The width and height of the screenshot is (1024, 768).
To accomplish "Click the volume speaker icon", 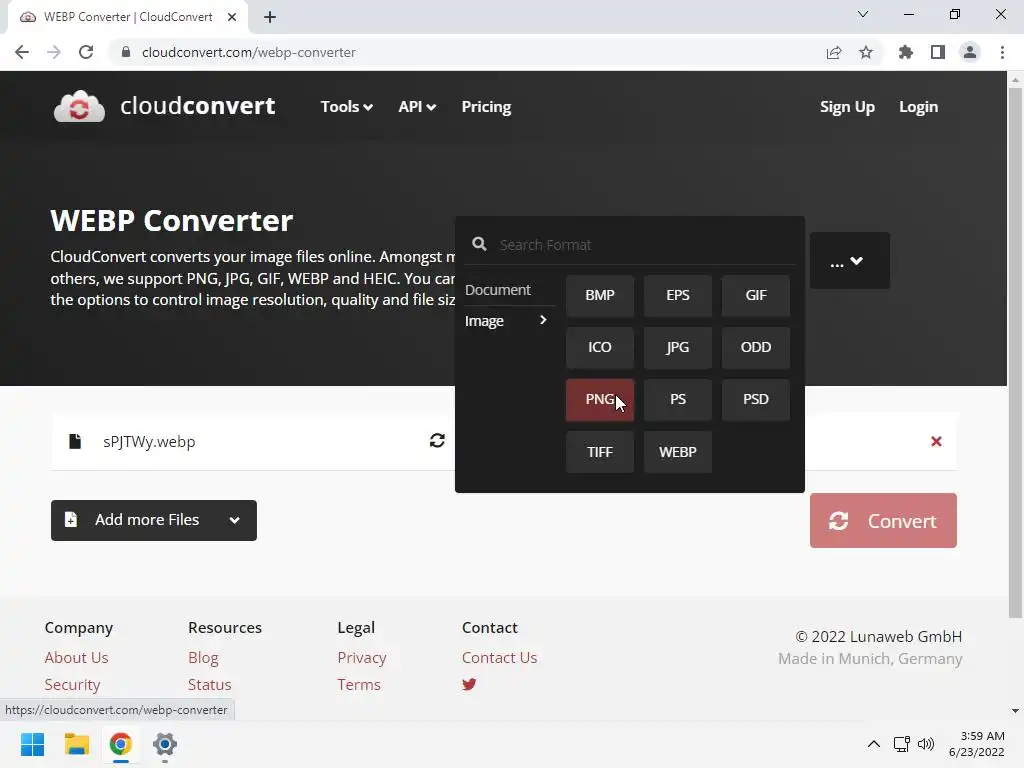I will [x=926, y=744].
